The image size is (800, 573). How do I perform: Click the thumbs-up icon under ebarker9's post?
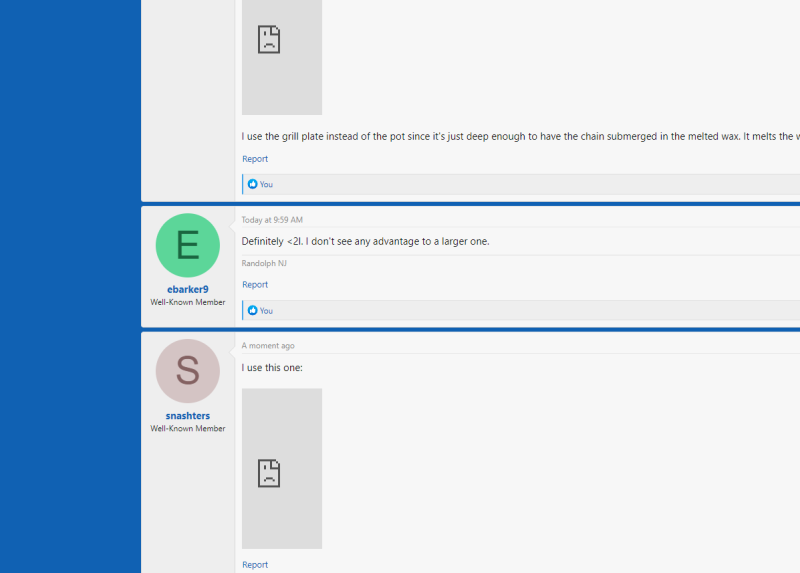pos(252,310)
